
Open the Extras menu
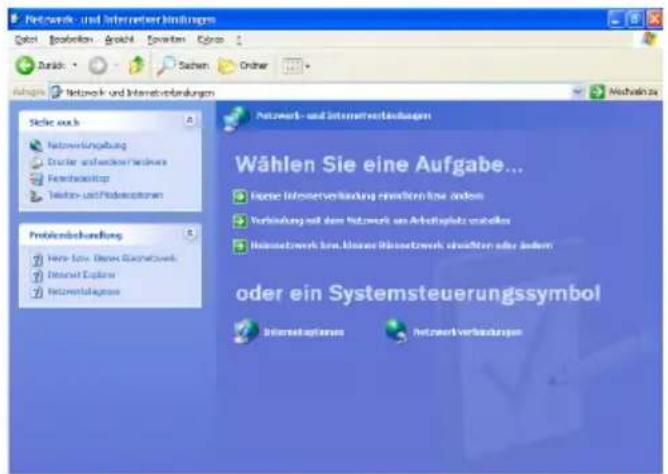point(210,40)
